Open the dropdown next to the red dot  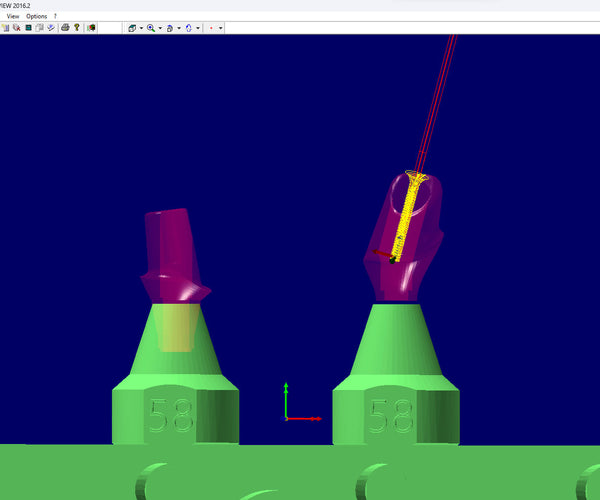220,28
